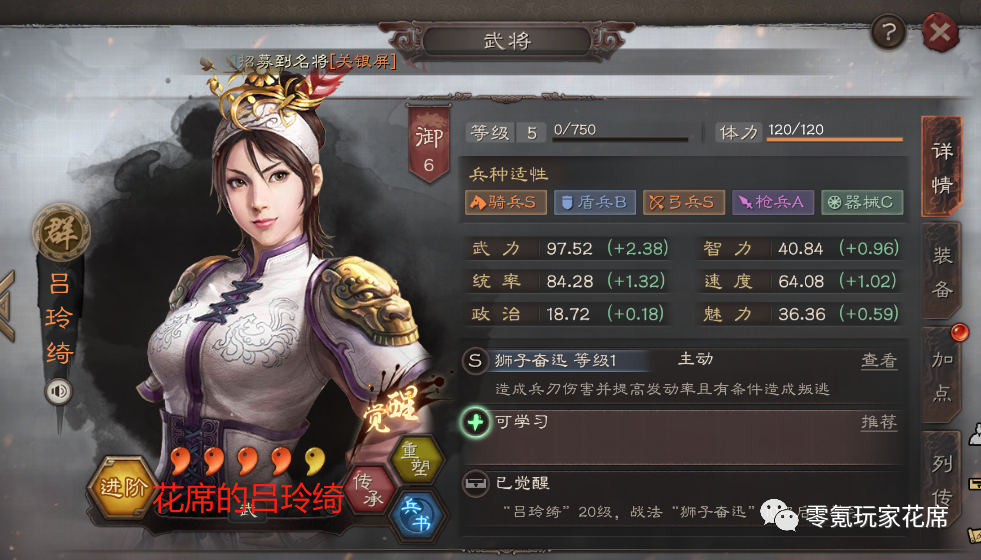Select the 器械C siege aptitude tag
Viewport: 981px width, 560px height.
click(862, 202)
